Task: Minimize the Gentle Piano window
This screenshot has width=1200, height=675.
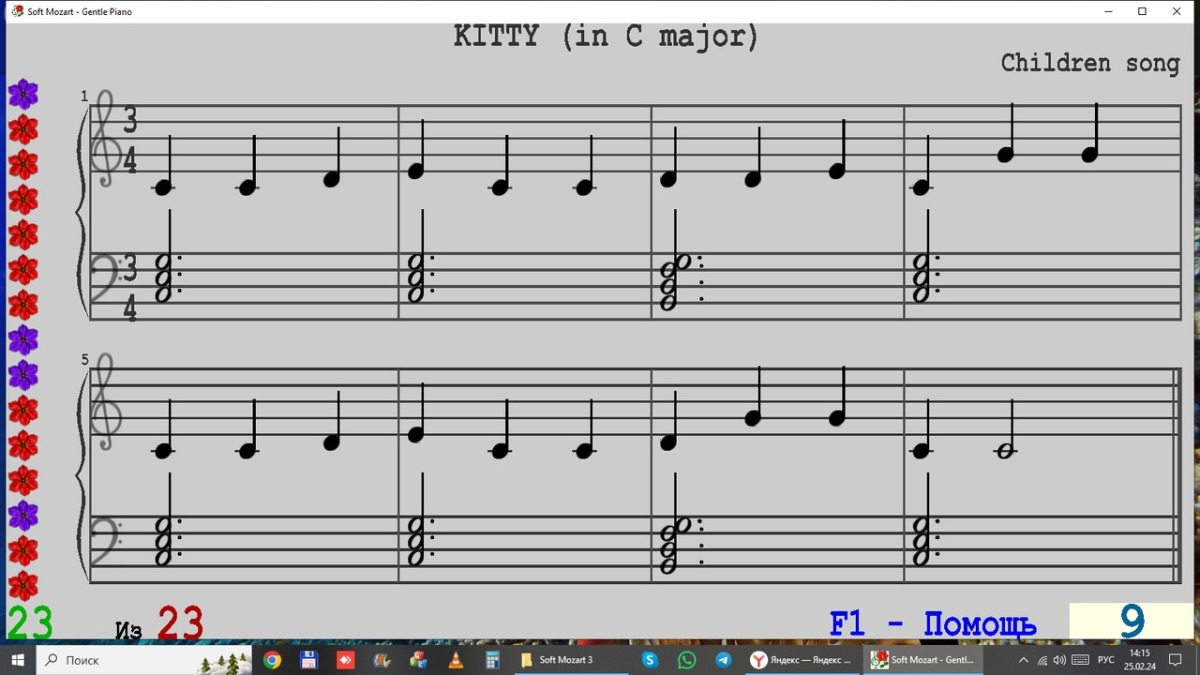Action: click(1108, 12)
